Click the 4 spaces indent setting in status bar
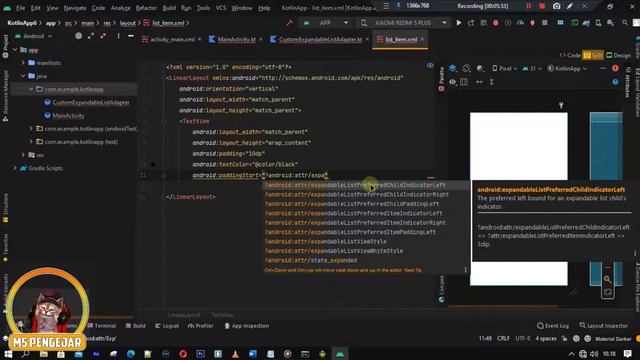Image resolution: width=640 pixels, height=360 pixels. [546, 338]
